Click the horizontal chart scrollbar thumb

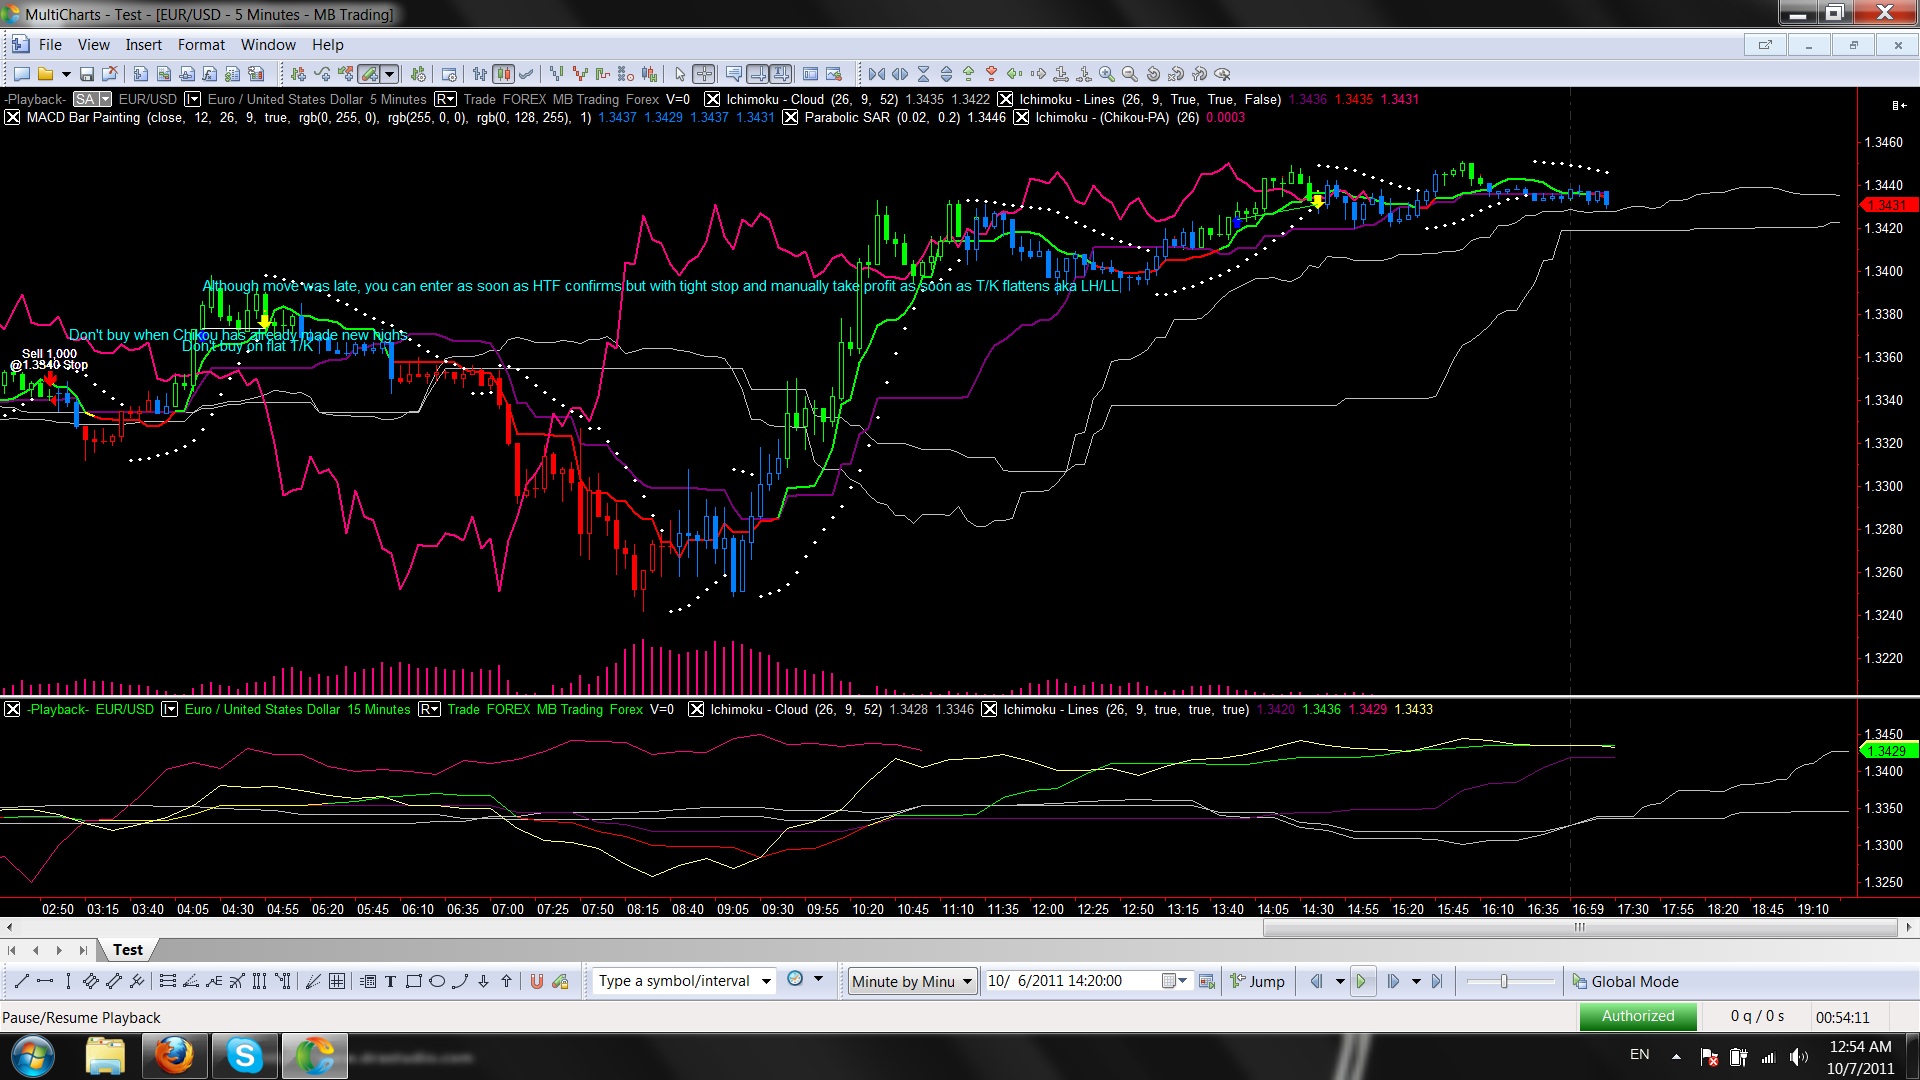1580,927
